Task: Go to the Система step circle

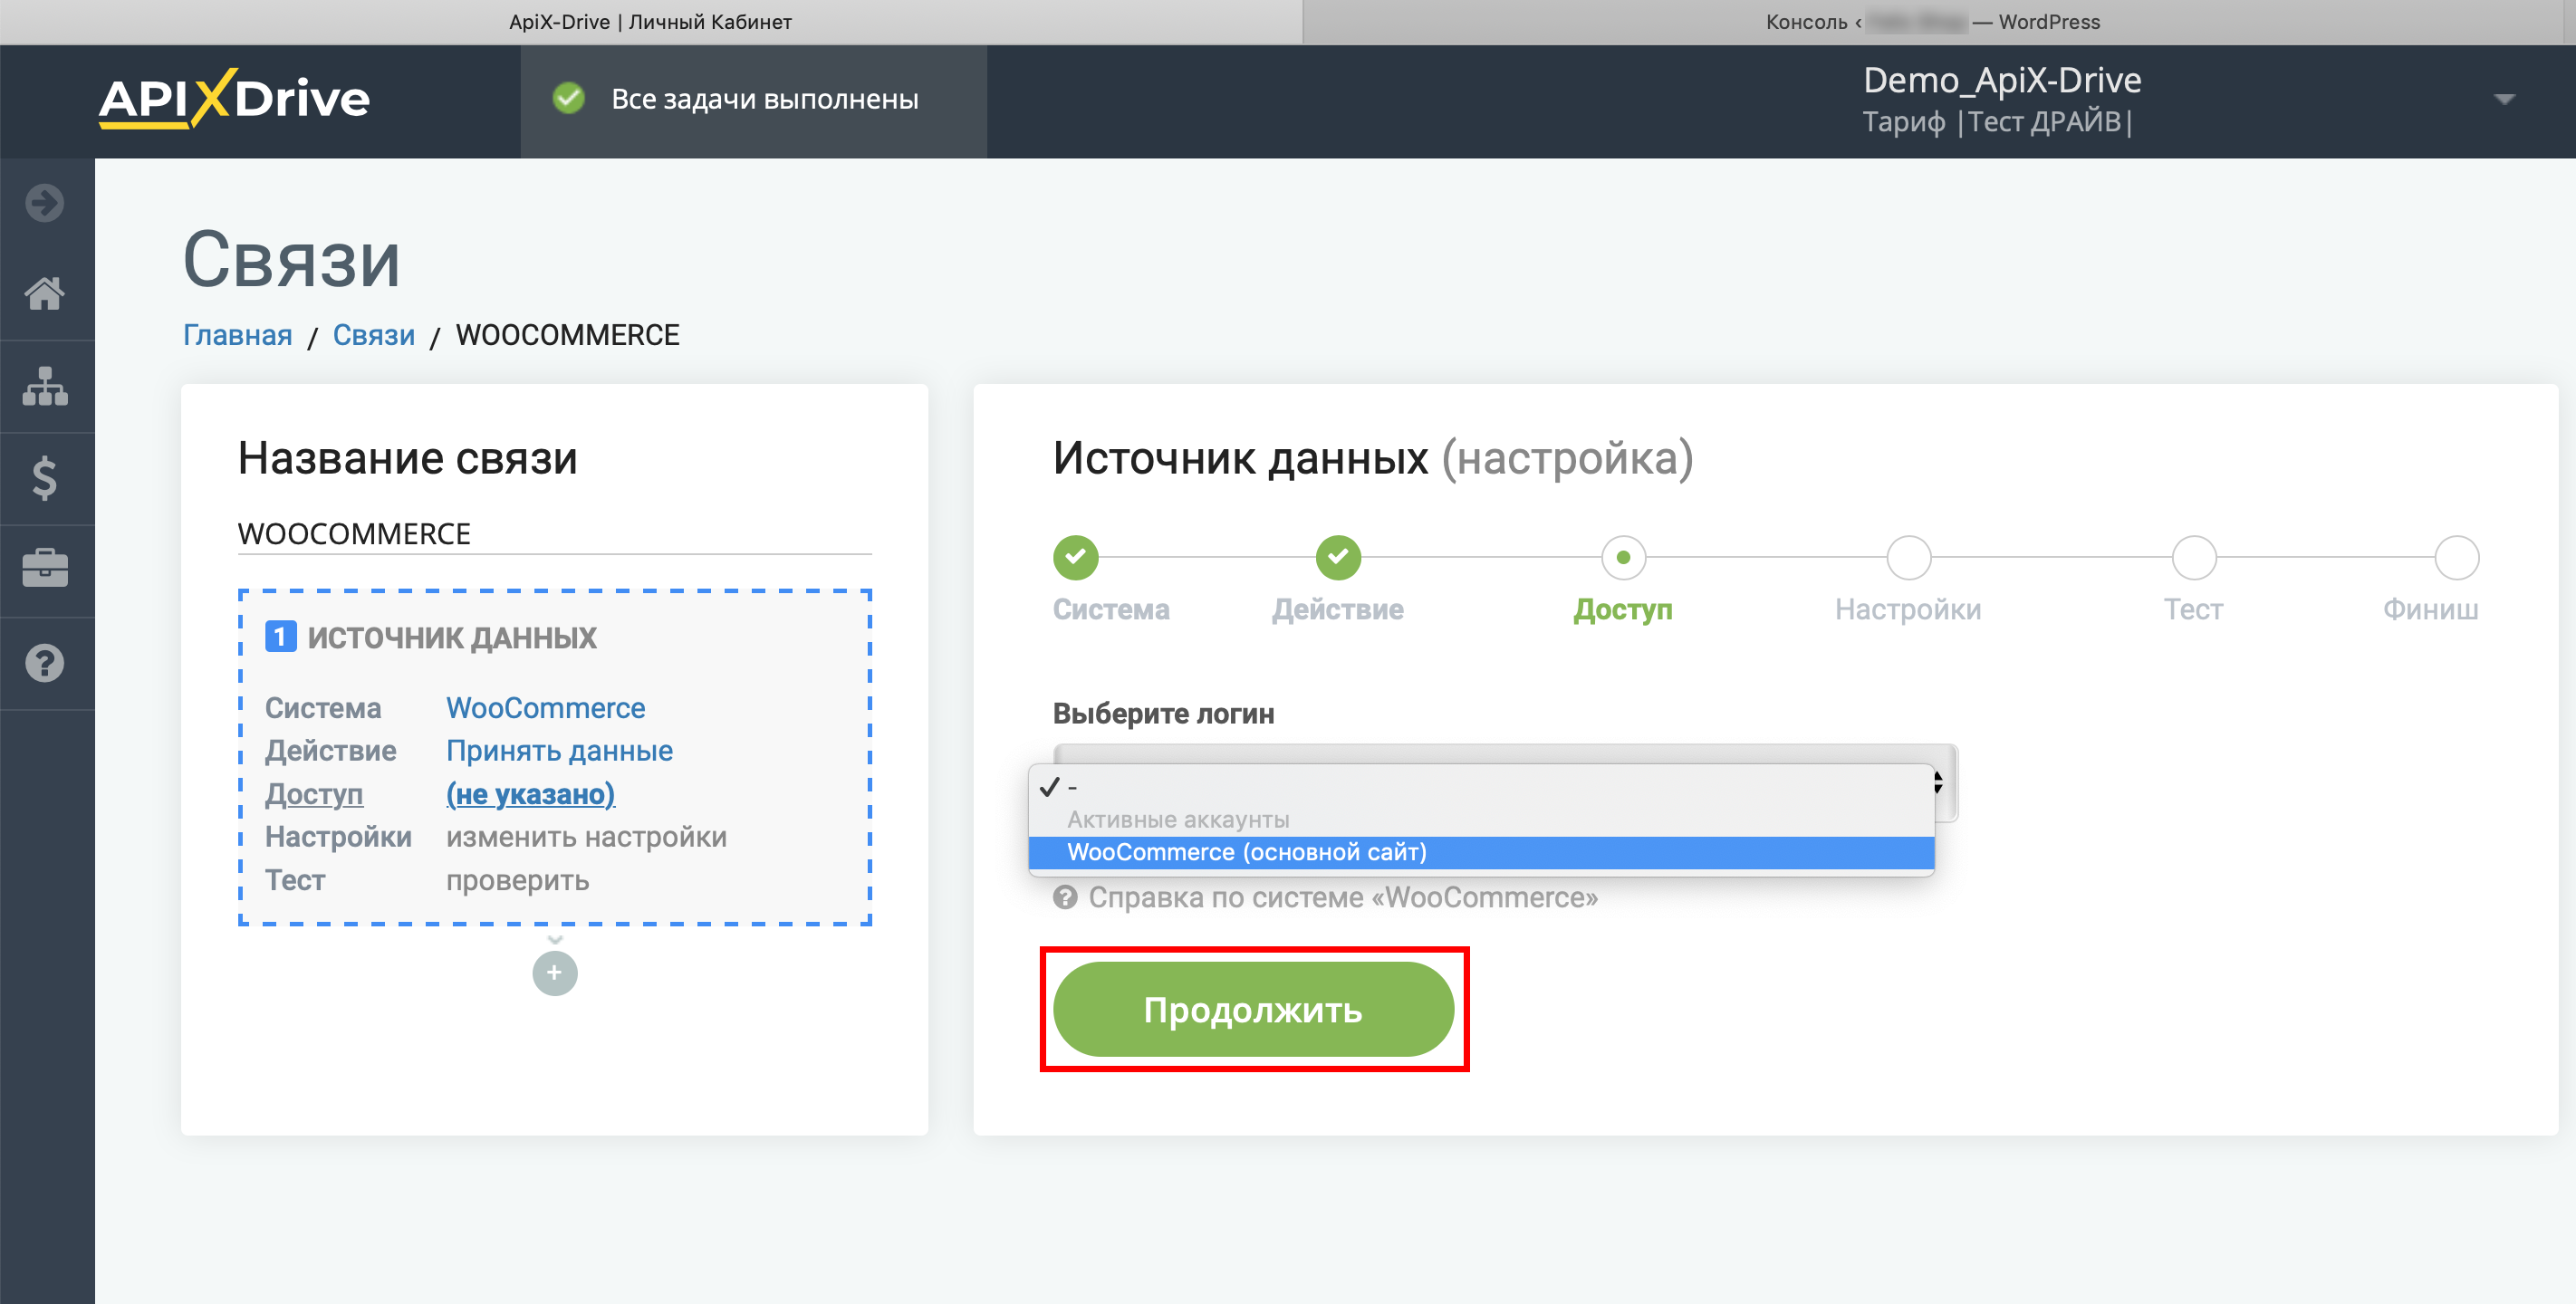Action: tap(1076, 557)
